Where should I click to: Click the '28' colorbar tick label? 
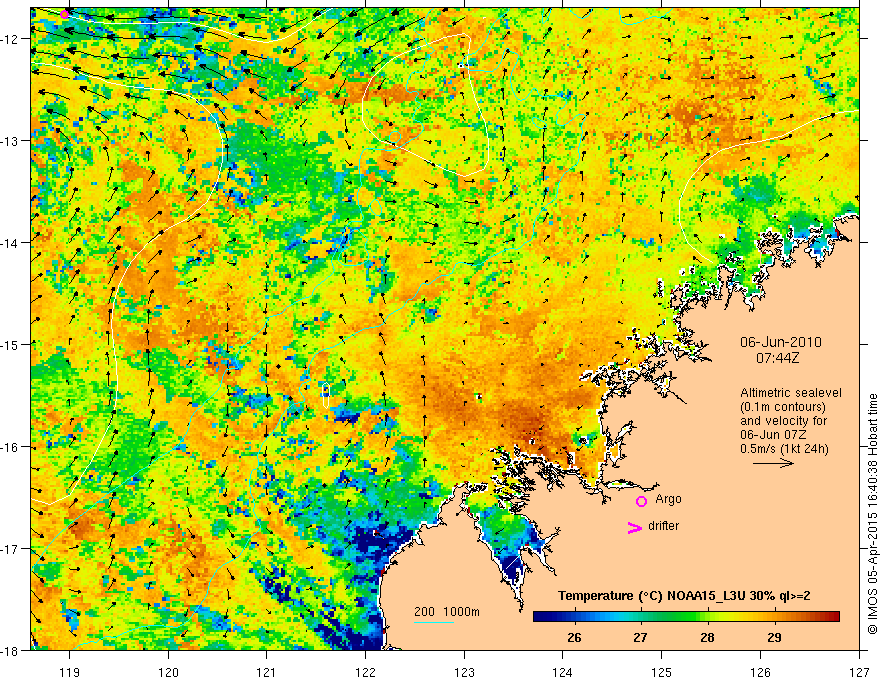(707, 637)
